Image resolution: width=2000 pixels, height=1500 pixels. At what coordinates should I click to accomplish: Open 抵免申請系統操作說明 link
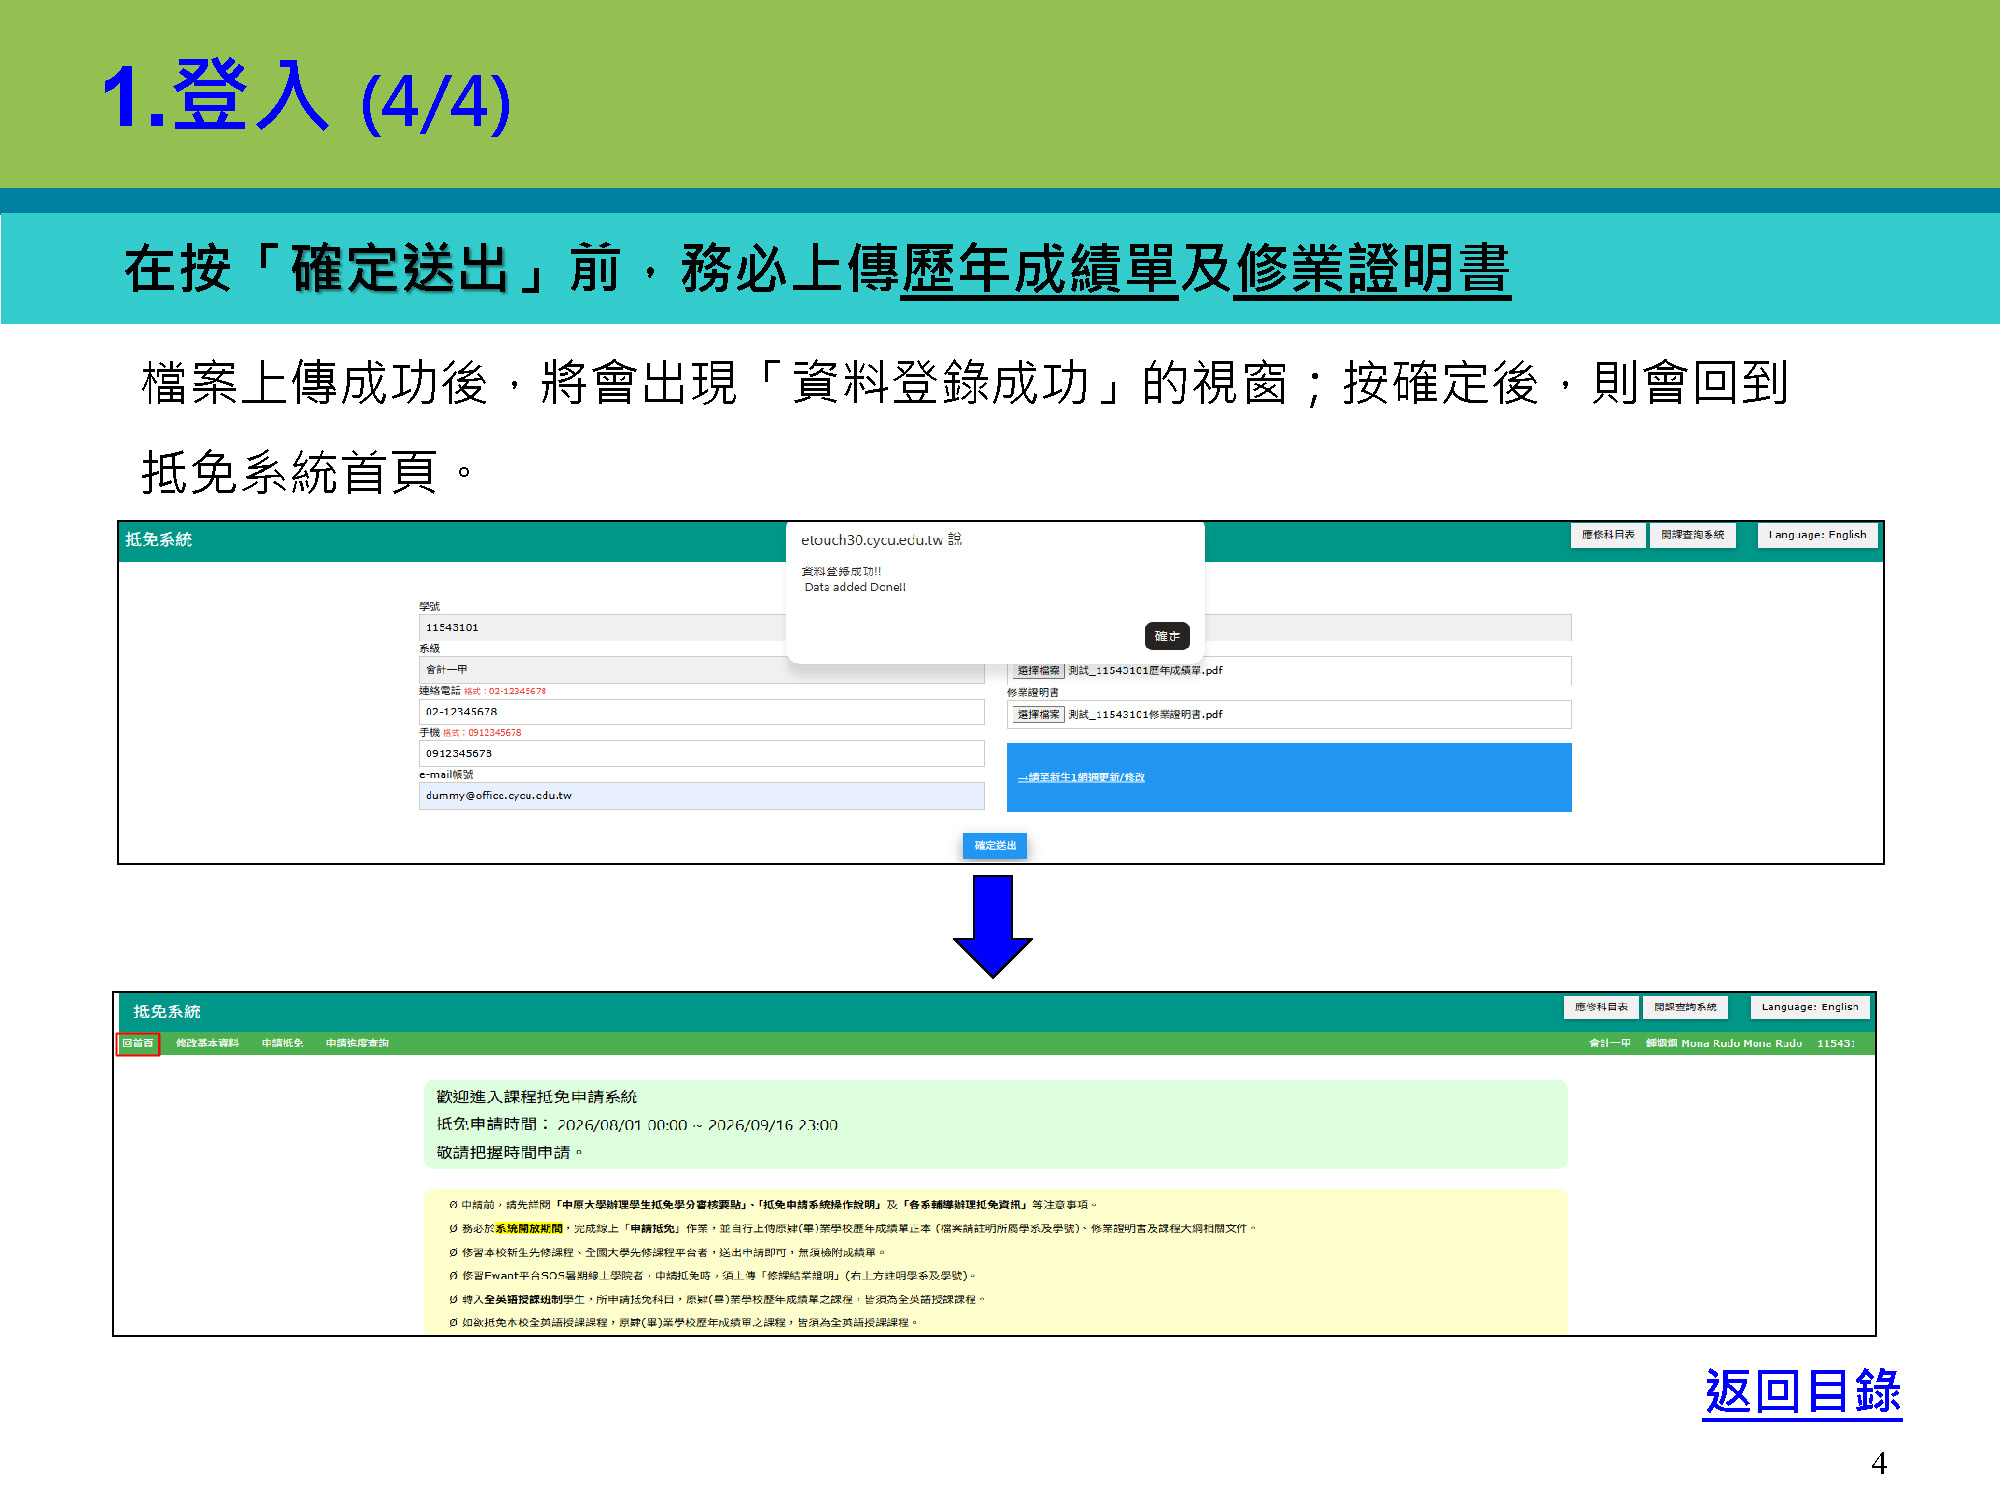point(818,1205)
